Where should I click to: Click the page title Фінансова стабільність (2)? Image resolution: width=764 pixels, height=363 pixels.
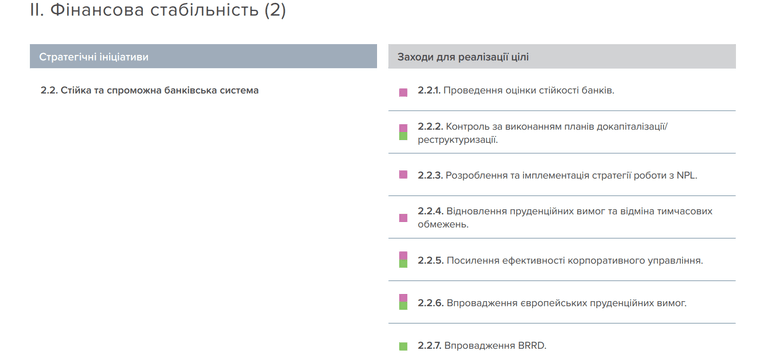coord(158,10)
